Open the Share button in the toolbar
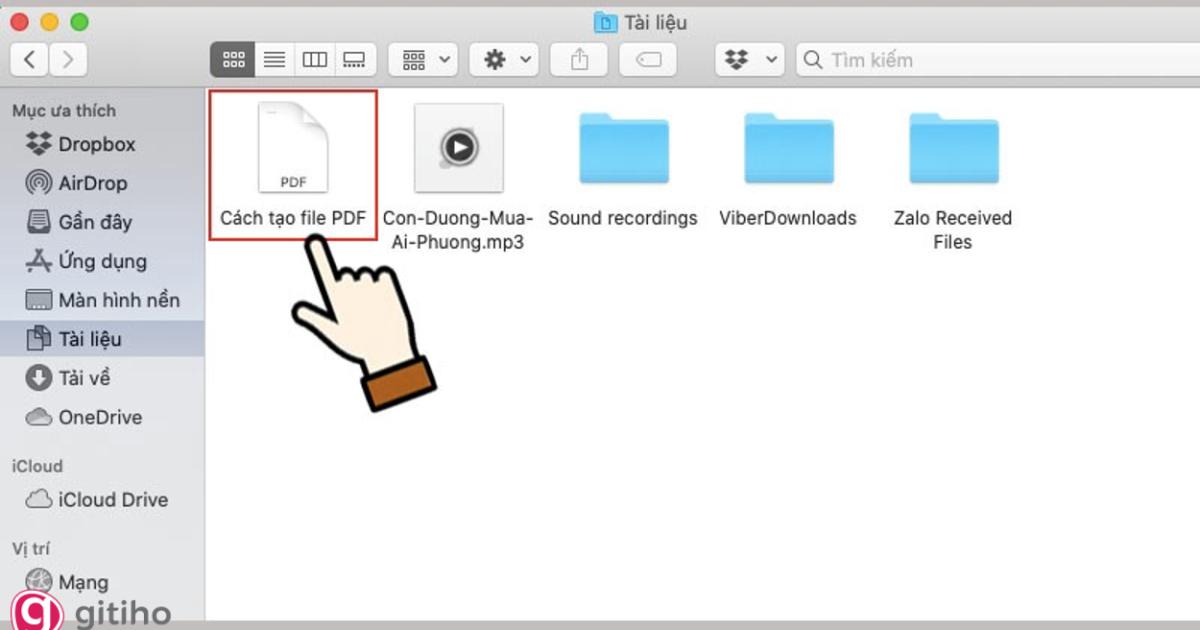1200x630 pixels. [x=578, y=59]
